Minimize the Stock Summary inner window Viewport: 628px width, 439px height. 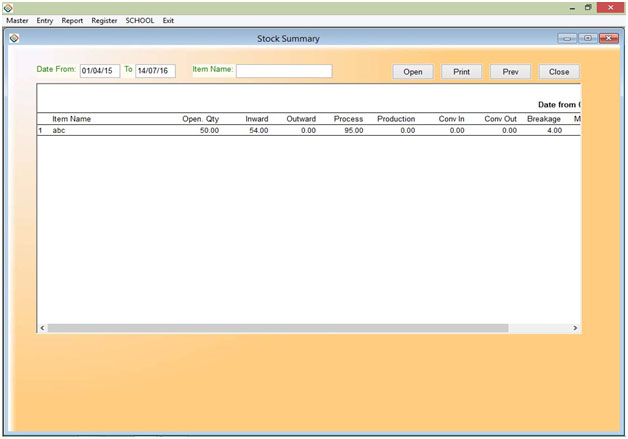coord(568,39)
